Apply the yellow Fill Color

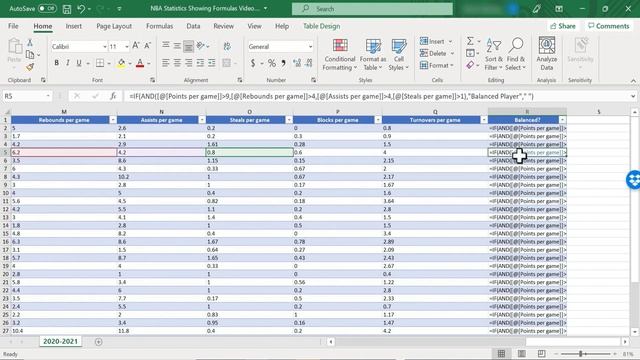[x=121, y=63]
